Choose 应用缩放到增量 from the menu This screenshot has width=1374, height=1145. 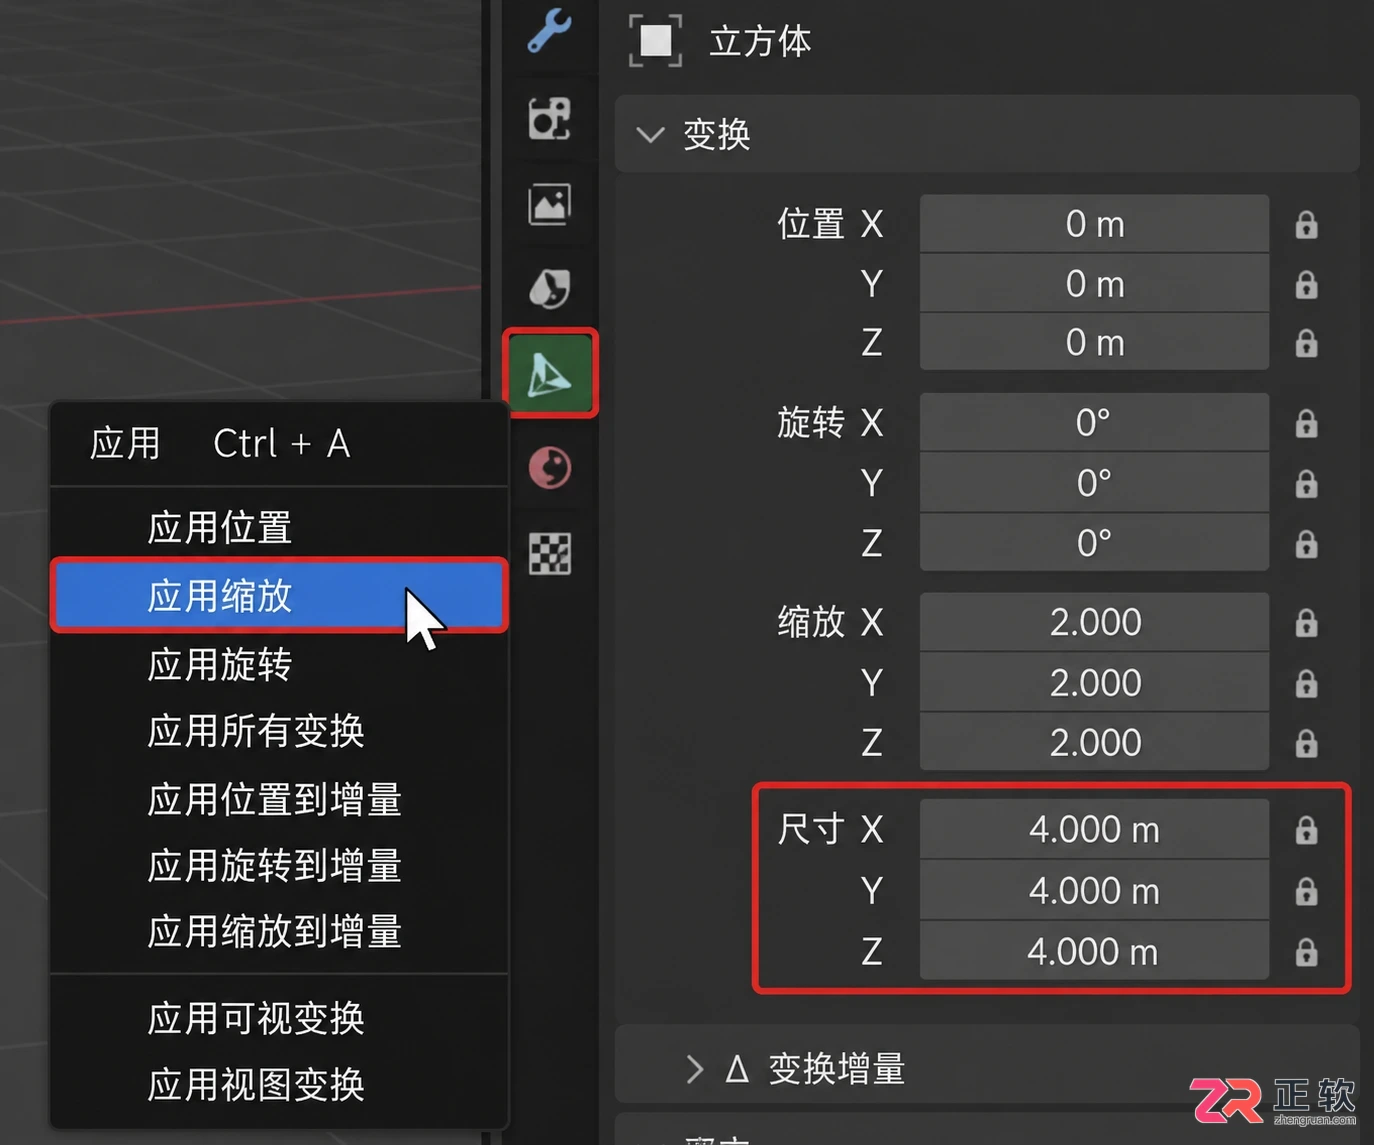[280, 932]
